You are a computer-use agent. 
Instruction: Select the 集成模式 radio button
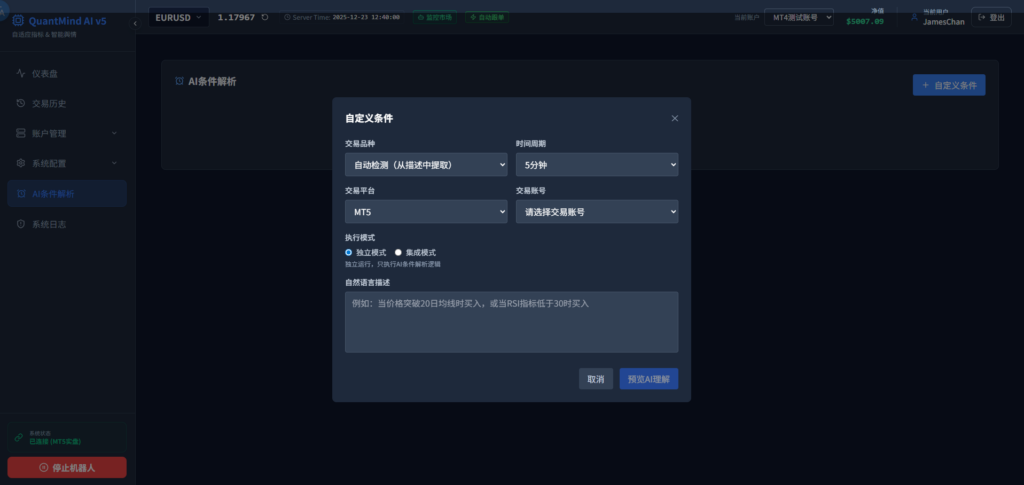398,253
